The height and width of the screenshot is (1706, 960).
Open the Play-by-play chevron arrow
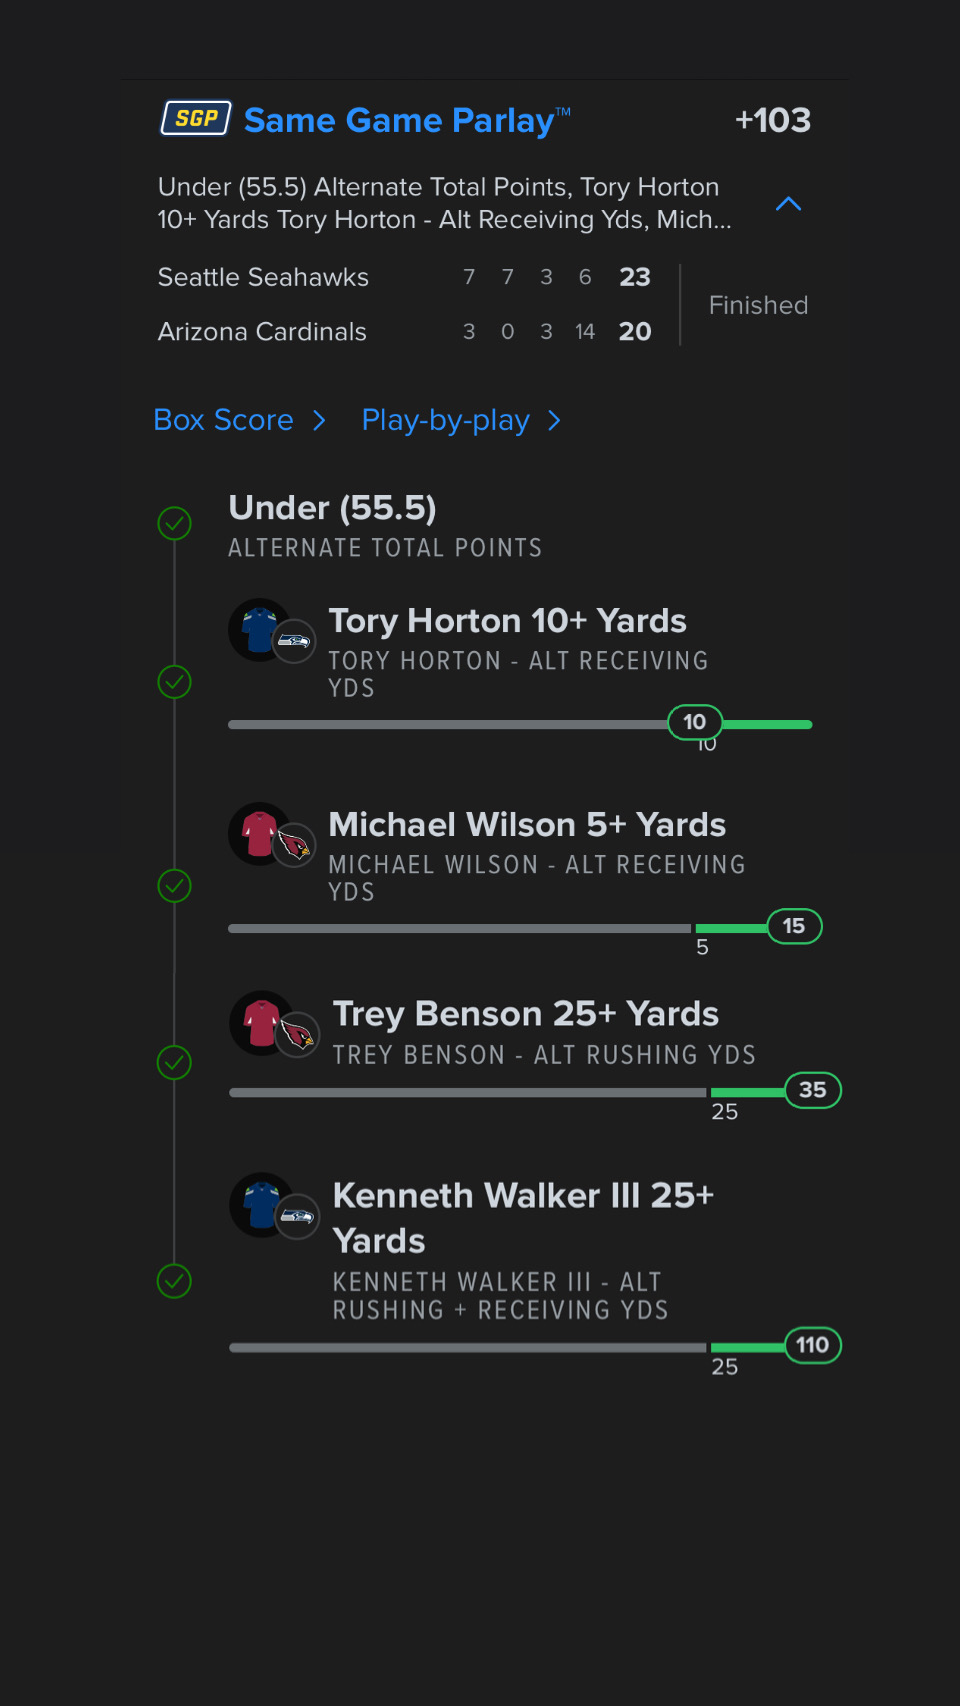(554, 421)
